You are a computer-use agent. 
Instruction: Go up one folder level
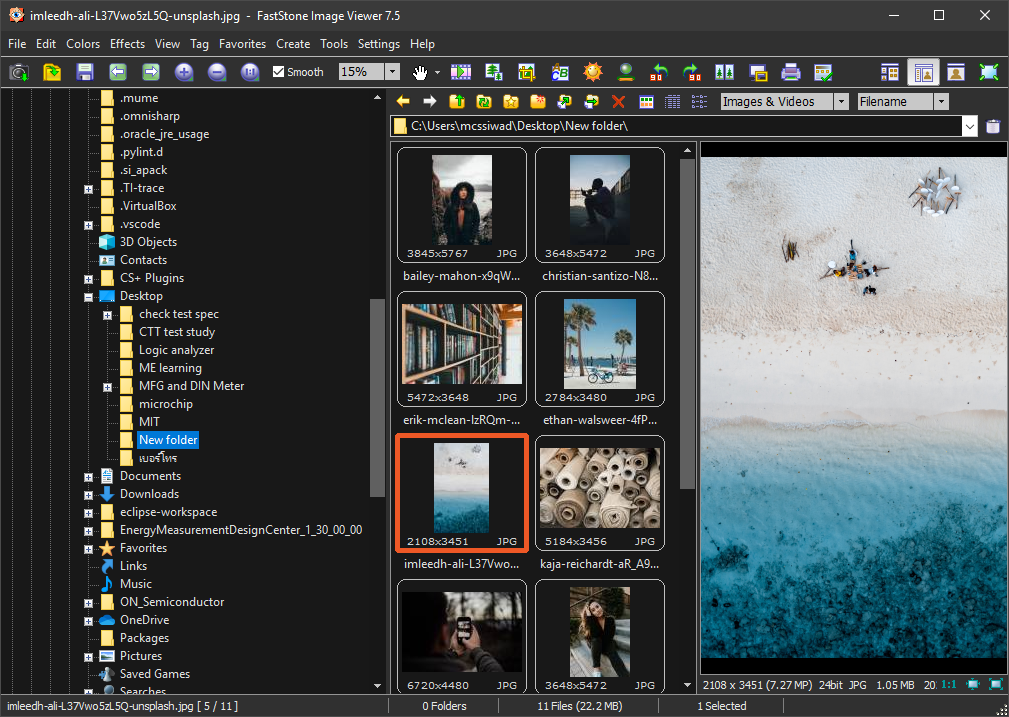coord(457,102)
